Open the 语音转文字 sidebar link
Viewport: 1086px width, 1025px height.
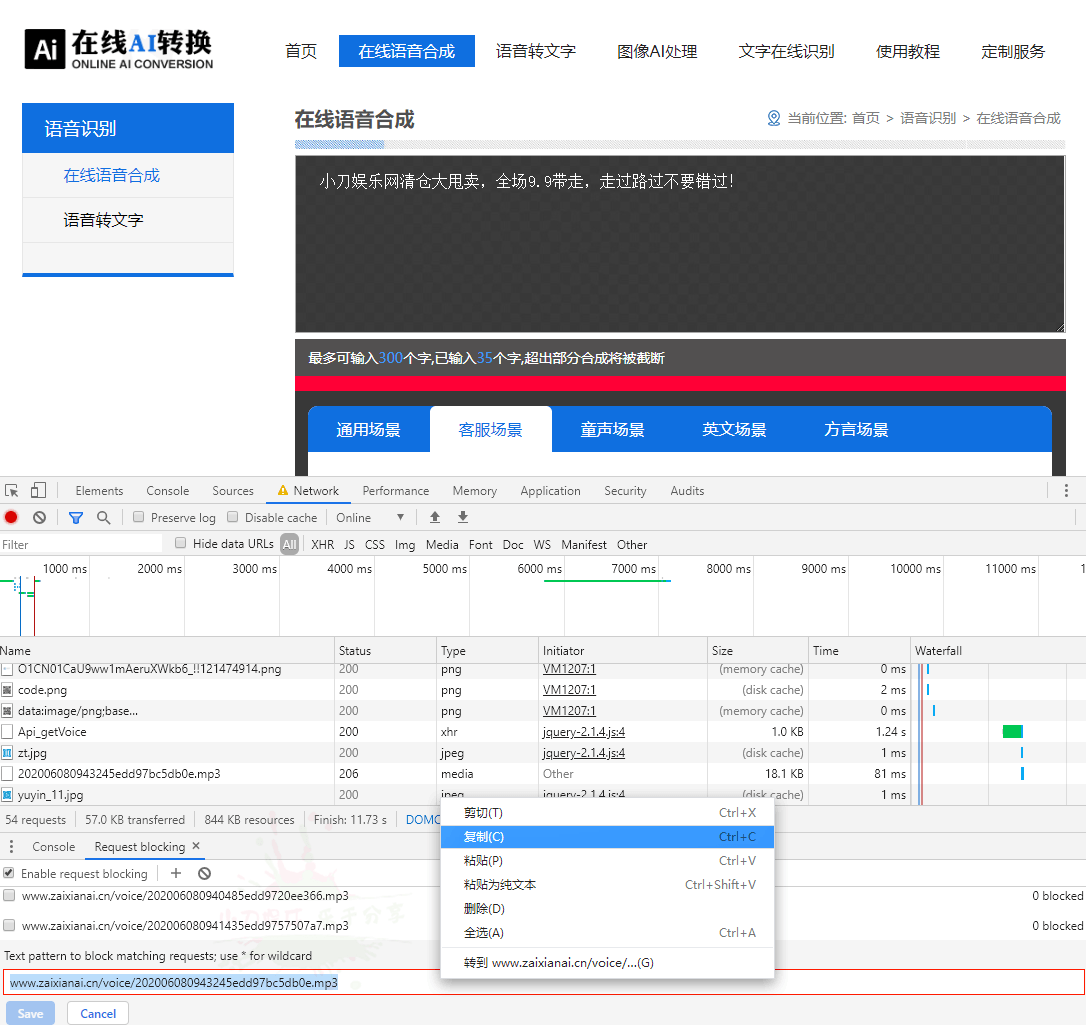104,220
